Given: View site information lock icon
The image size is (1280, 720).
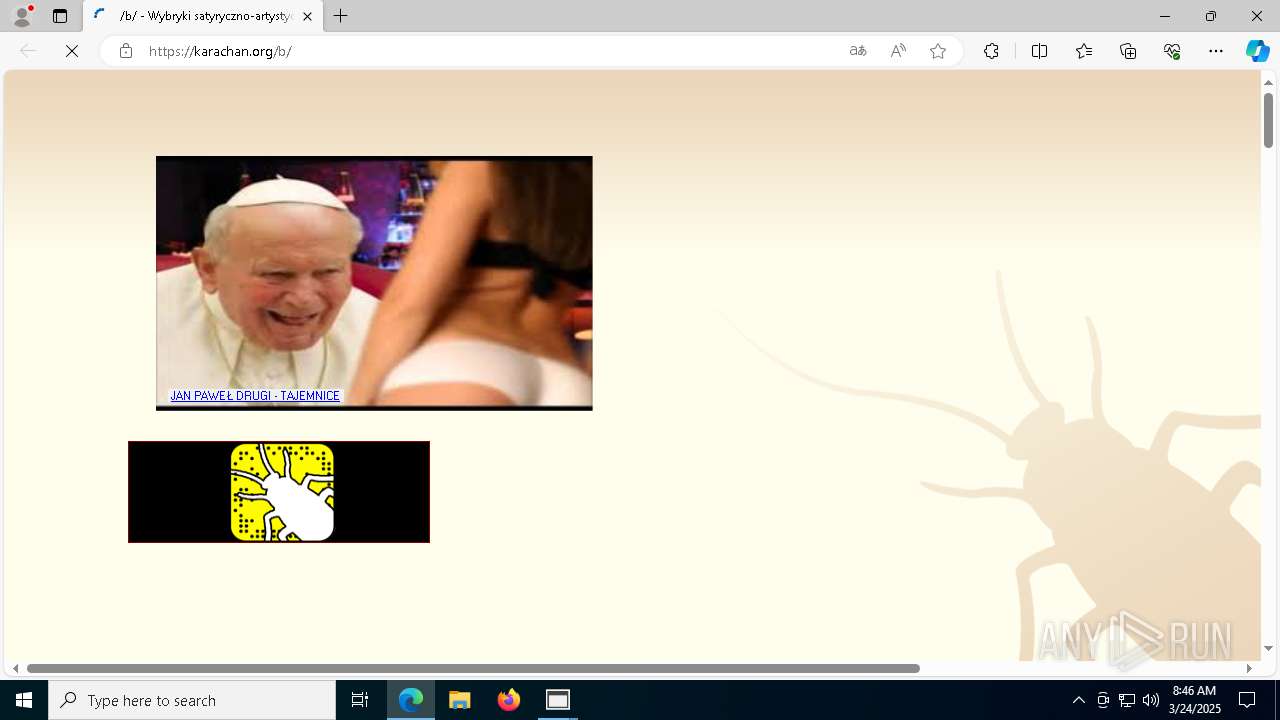Looking at the screenshot, I should coord(126,51).
